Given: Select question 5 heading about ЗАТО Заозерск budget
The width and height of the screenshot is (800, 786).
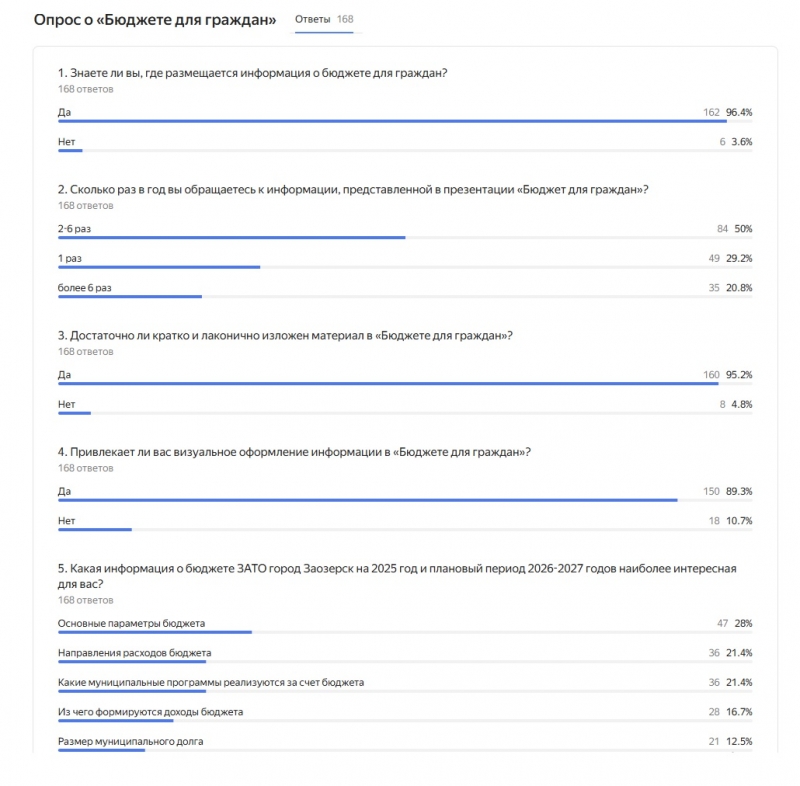Looking at the screenshot, I should [397, 568].
